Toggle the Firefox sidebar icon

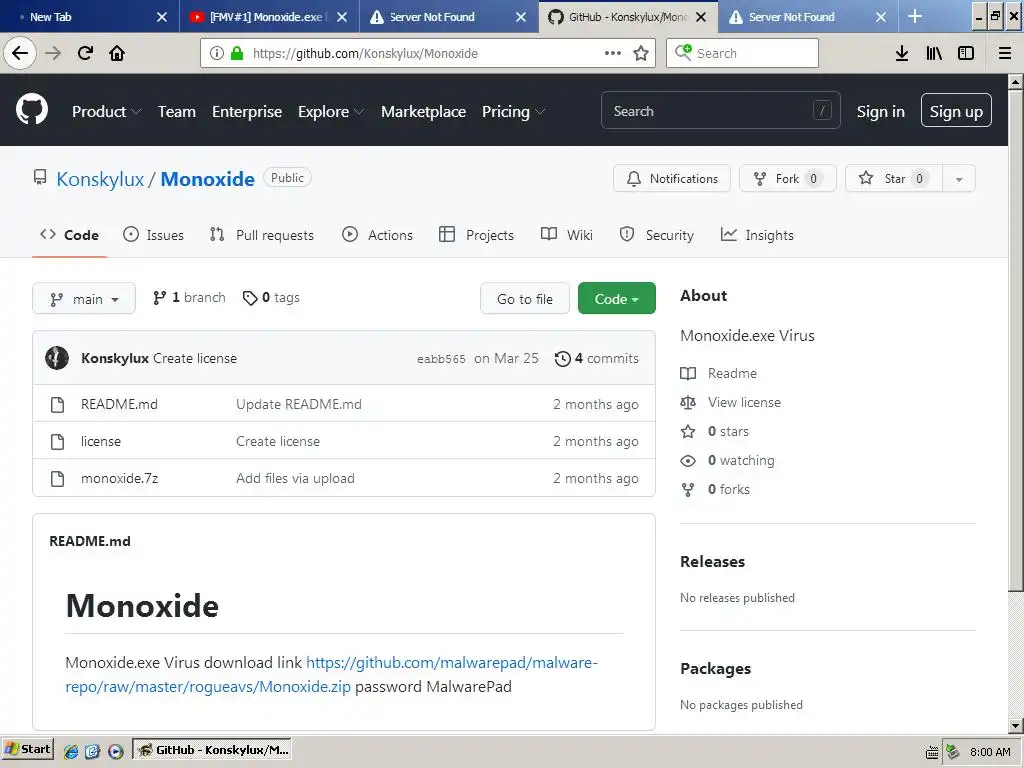coord(966,53)
